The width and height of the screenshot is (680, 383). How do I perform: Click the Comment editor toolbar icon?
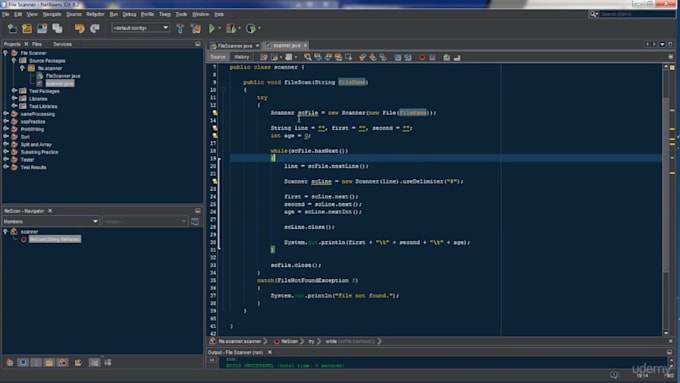point(446,57)
